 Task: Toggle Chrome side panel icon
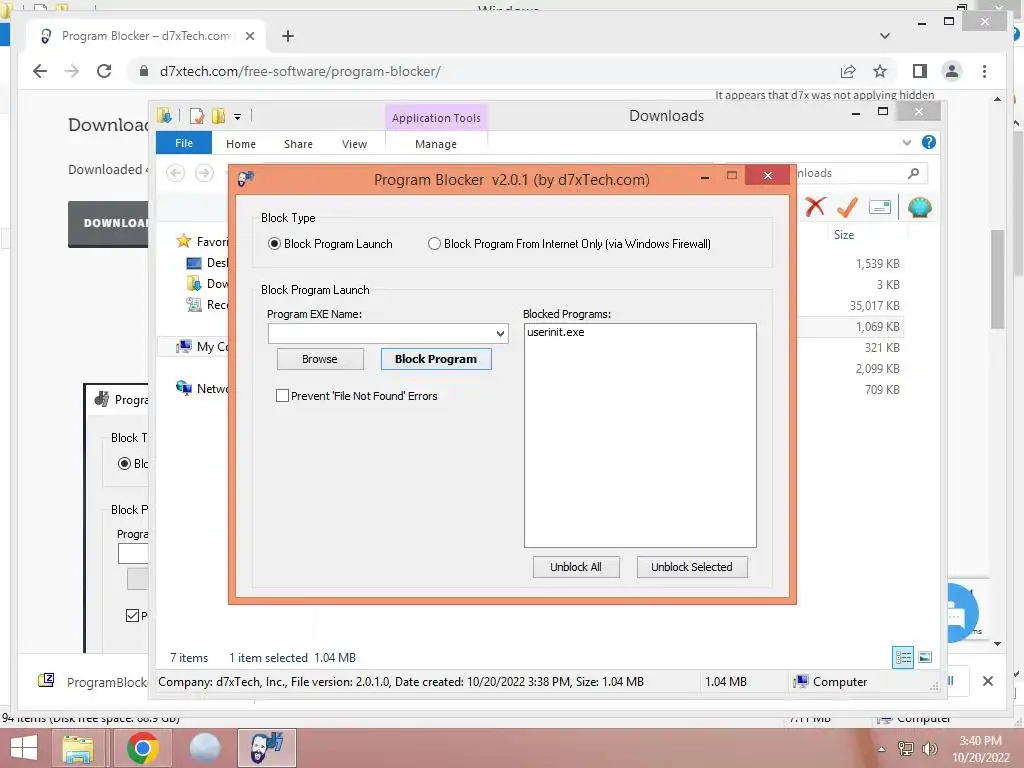[920, 71]
